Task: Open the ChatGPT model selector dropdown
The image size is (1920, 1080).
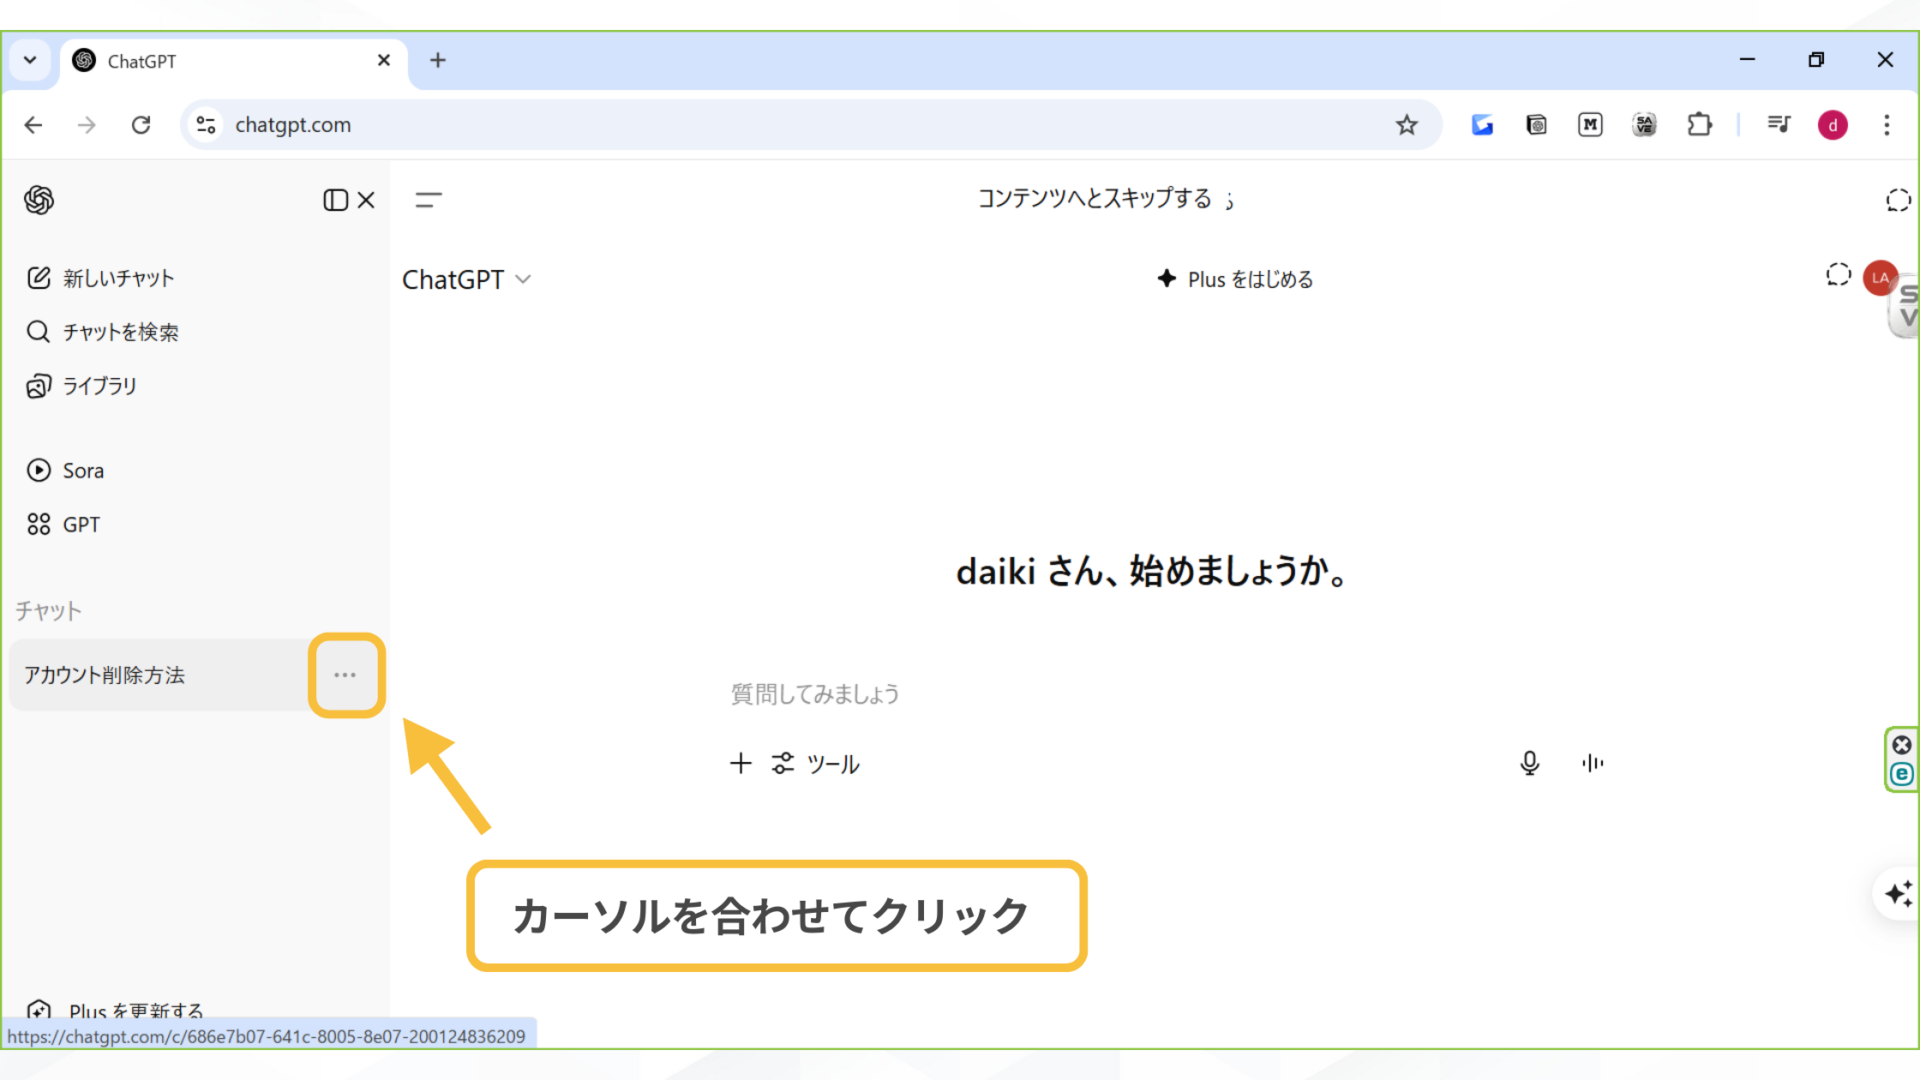Action: point(467,279)
